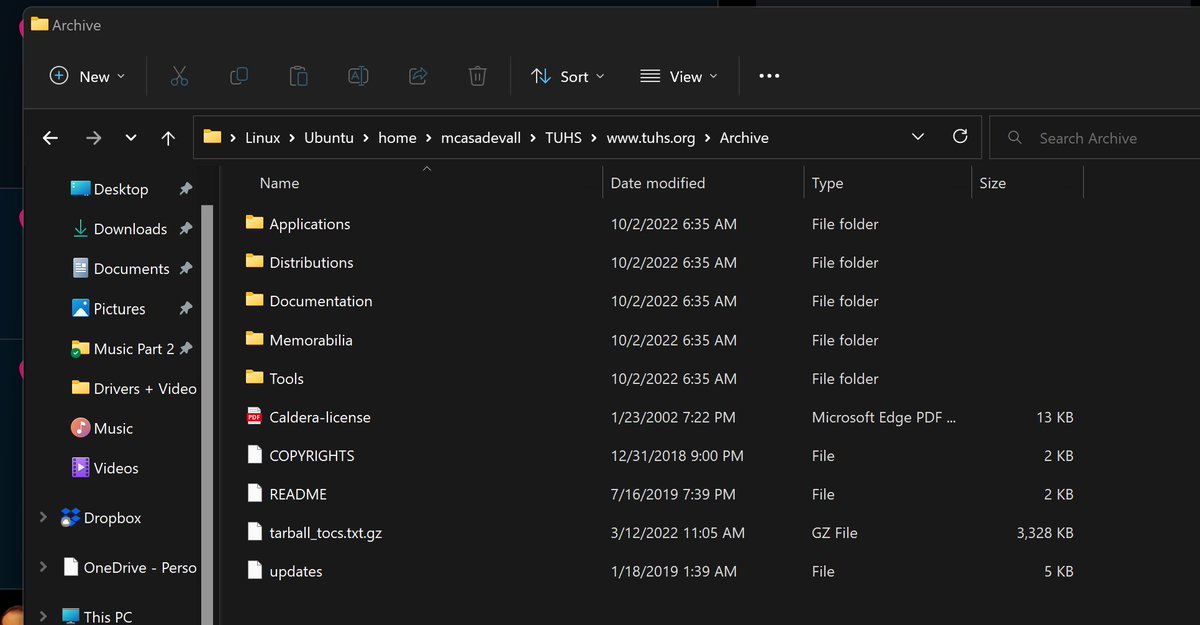Click the pin icon beside Downloads

pyautogui.click(x=185, y=229)
